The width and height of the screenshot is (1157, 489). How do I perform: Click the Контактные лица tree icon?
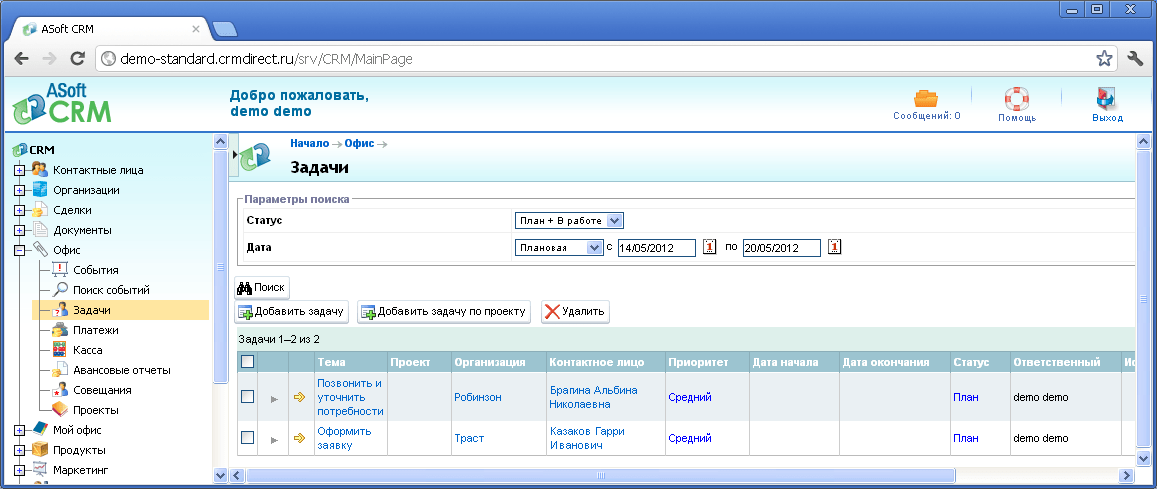[40, 170]
